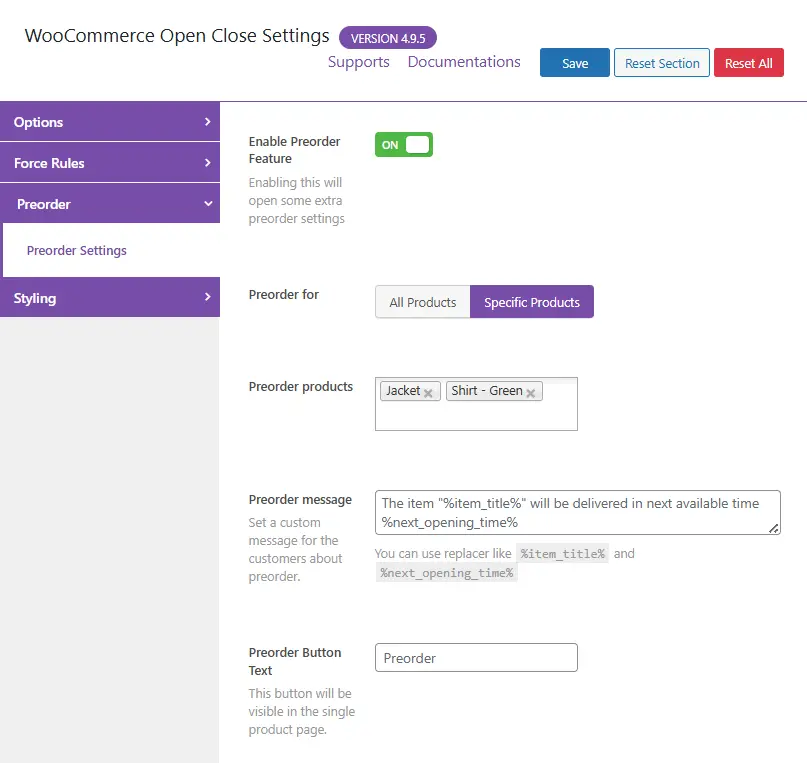Screen dimensions: 807x763
Task: Toggle the Enable Preorder Feature switch
Action: (x=404, y=145)
